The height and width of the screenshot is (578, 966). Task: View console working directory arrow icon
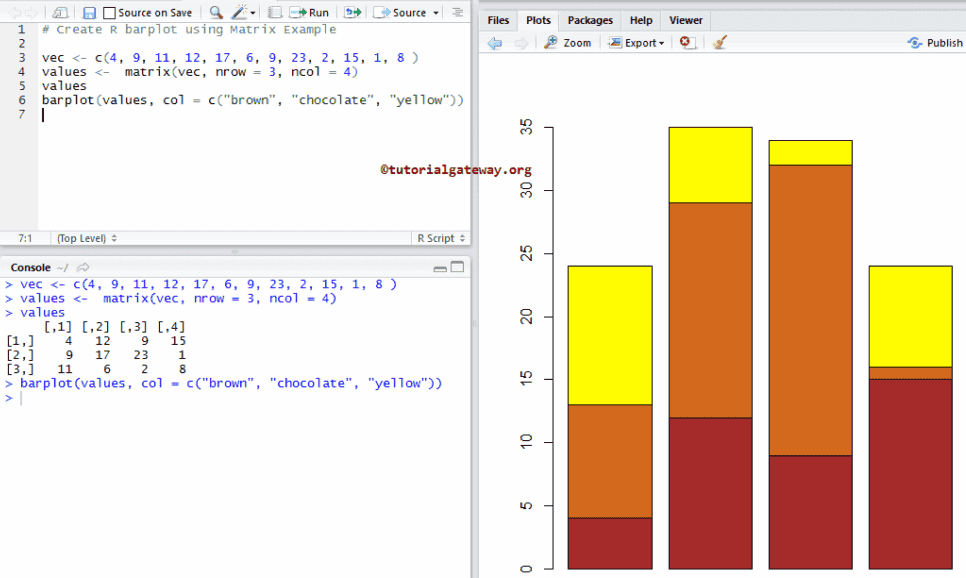83,268
